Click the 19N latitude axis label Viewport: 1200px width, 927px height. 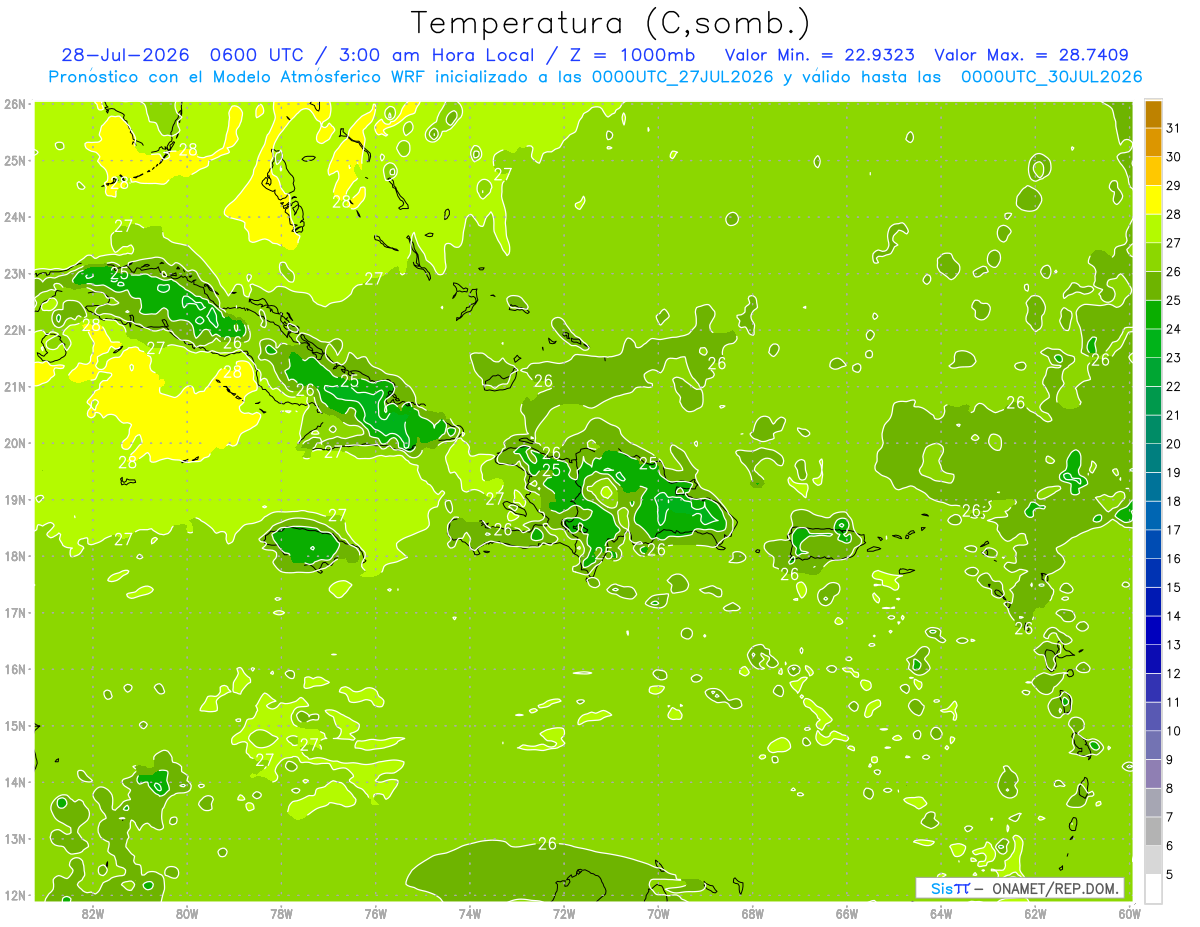15,499
